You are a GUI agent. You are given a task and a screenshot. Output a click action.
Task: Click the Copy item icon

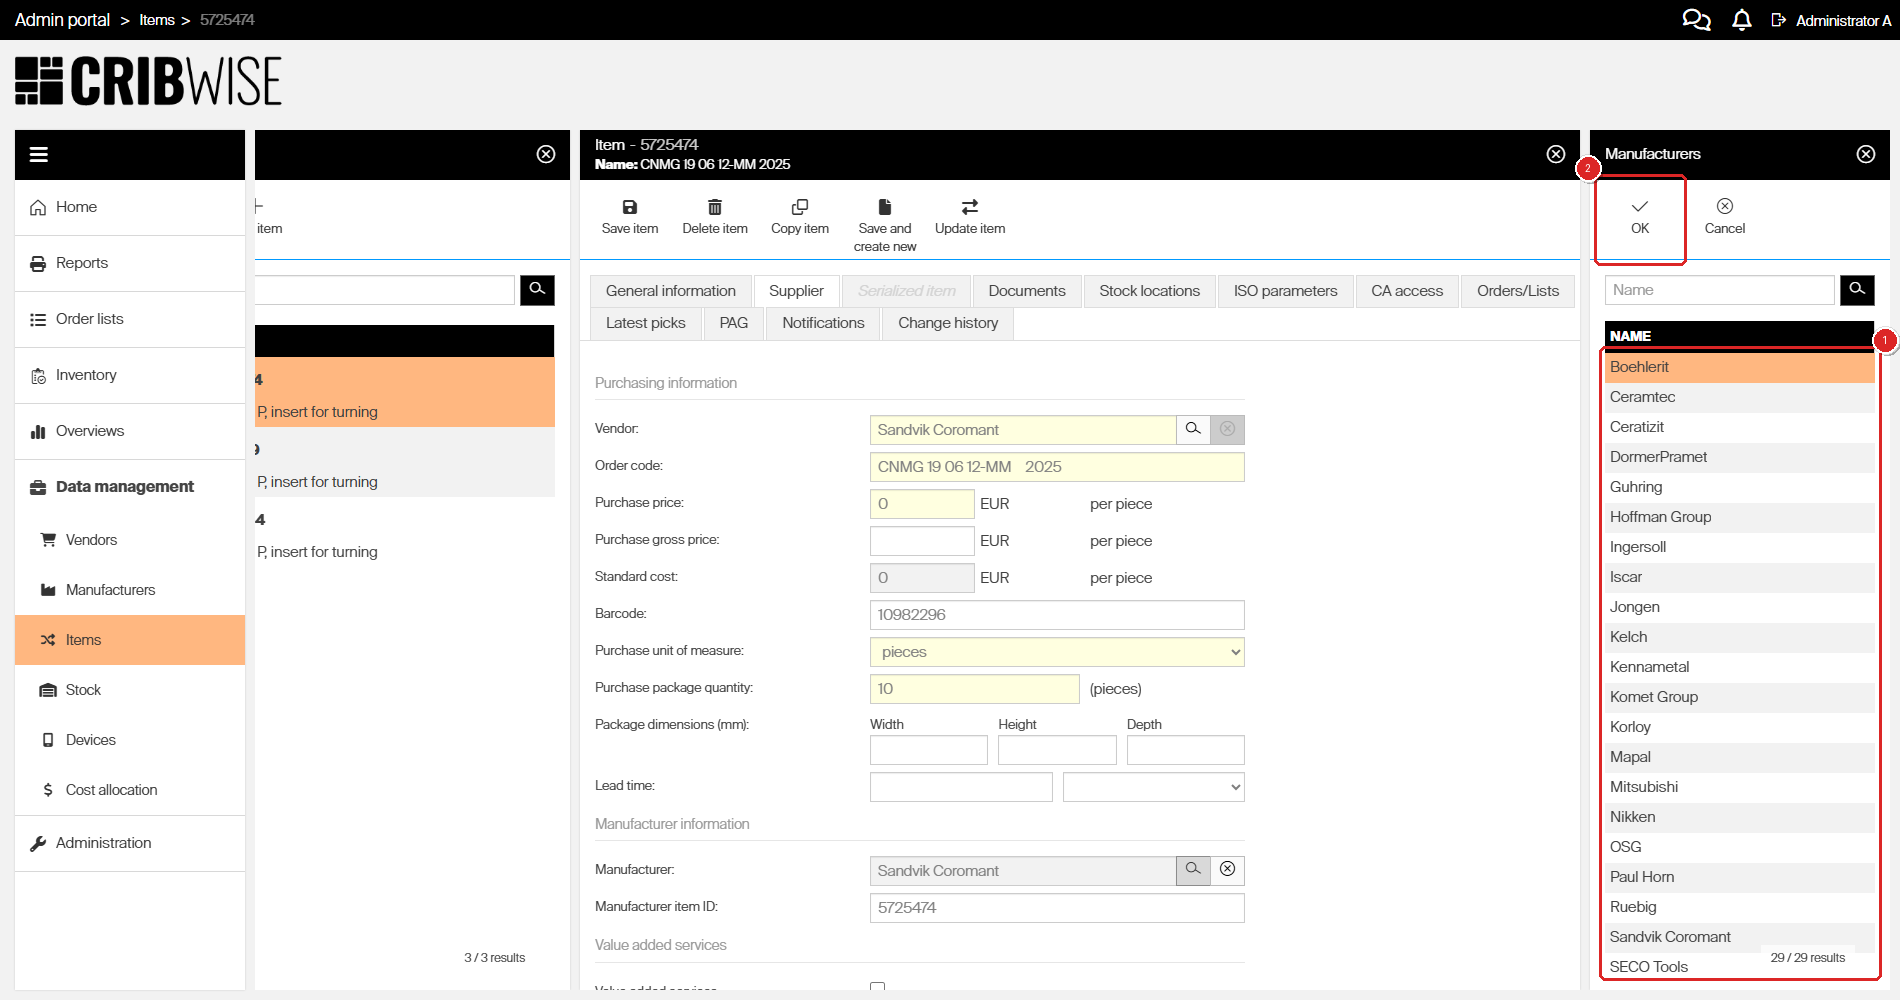800,207
